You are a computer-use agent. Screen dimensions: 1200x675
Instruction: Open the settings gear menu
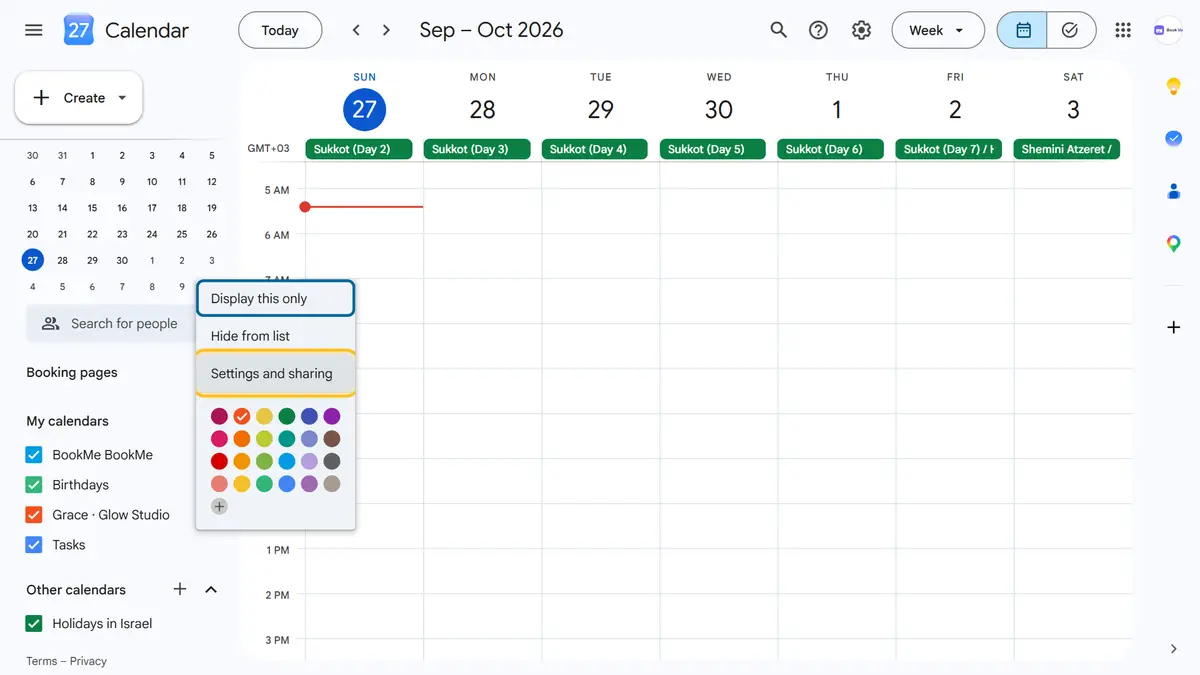point(861,30)
